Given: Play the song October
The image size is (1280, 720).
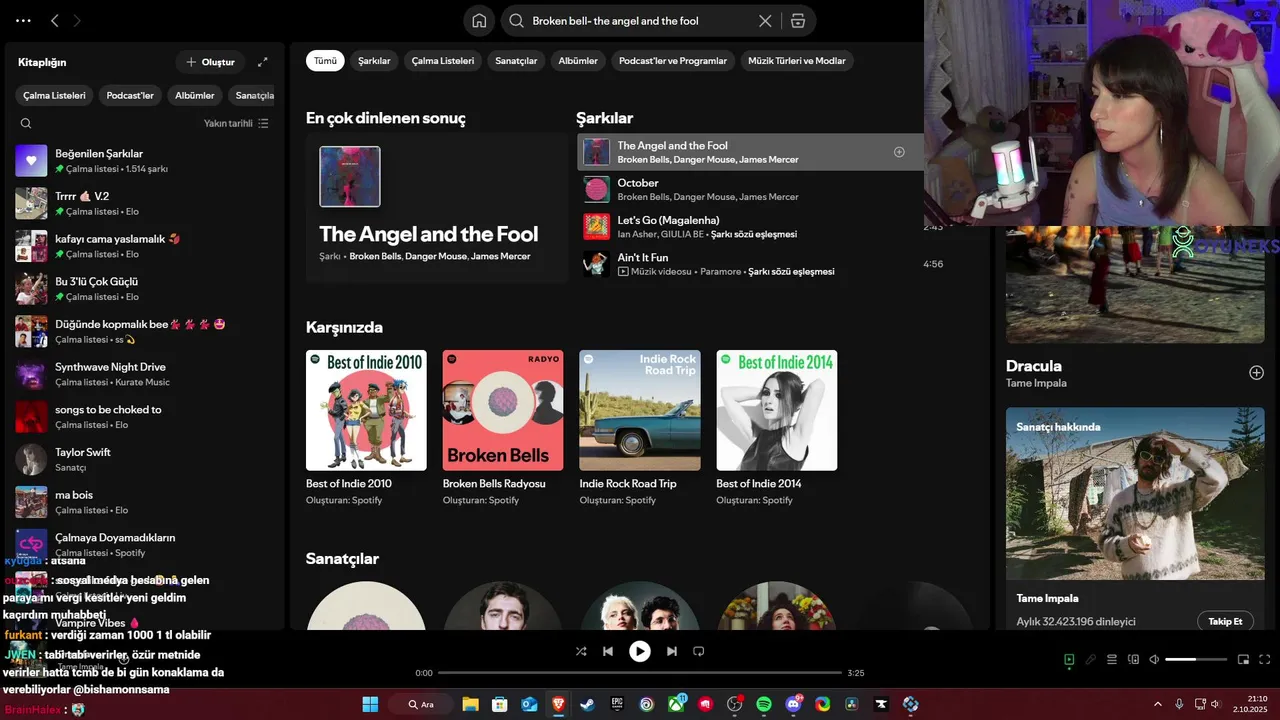Looking at the screenshot, I should pyautogui.click(x=750, y=190).
